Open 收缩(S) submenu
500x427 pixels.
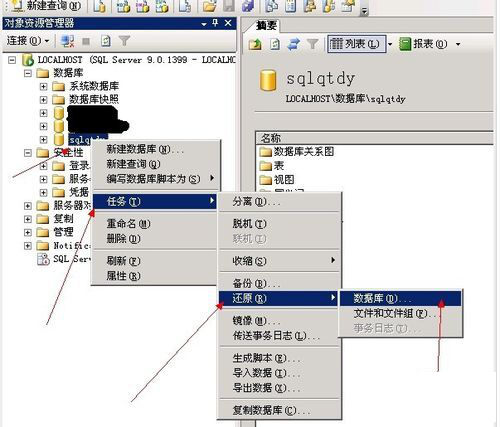(279, 261)
